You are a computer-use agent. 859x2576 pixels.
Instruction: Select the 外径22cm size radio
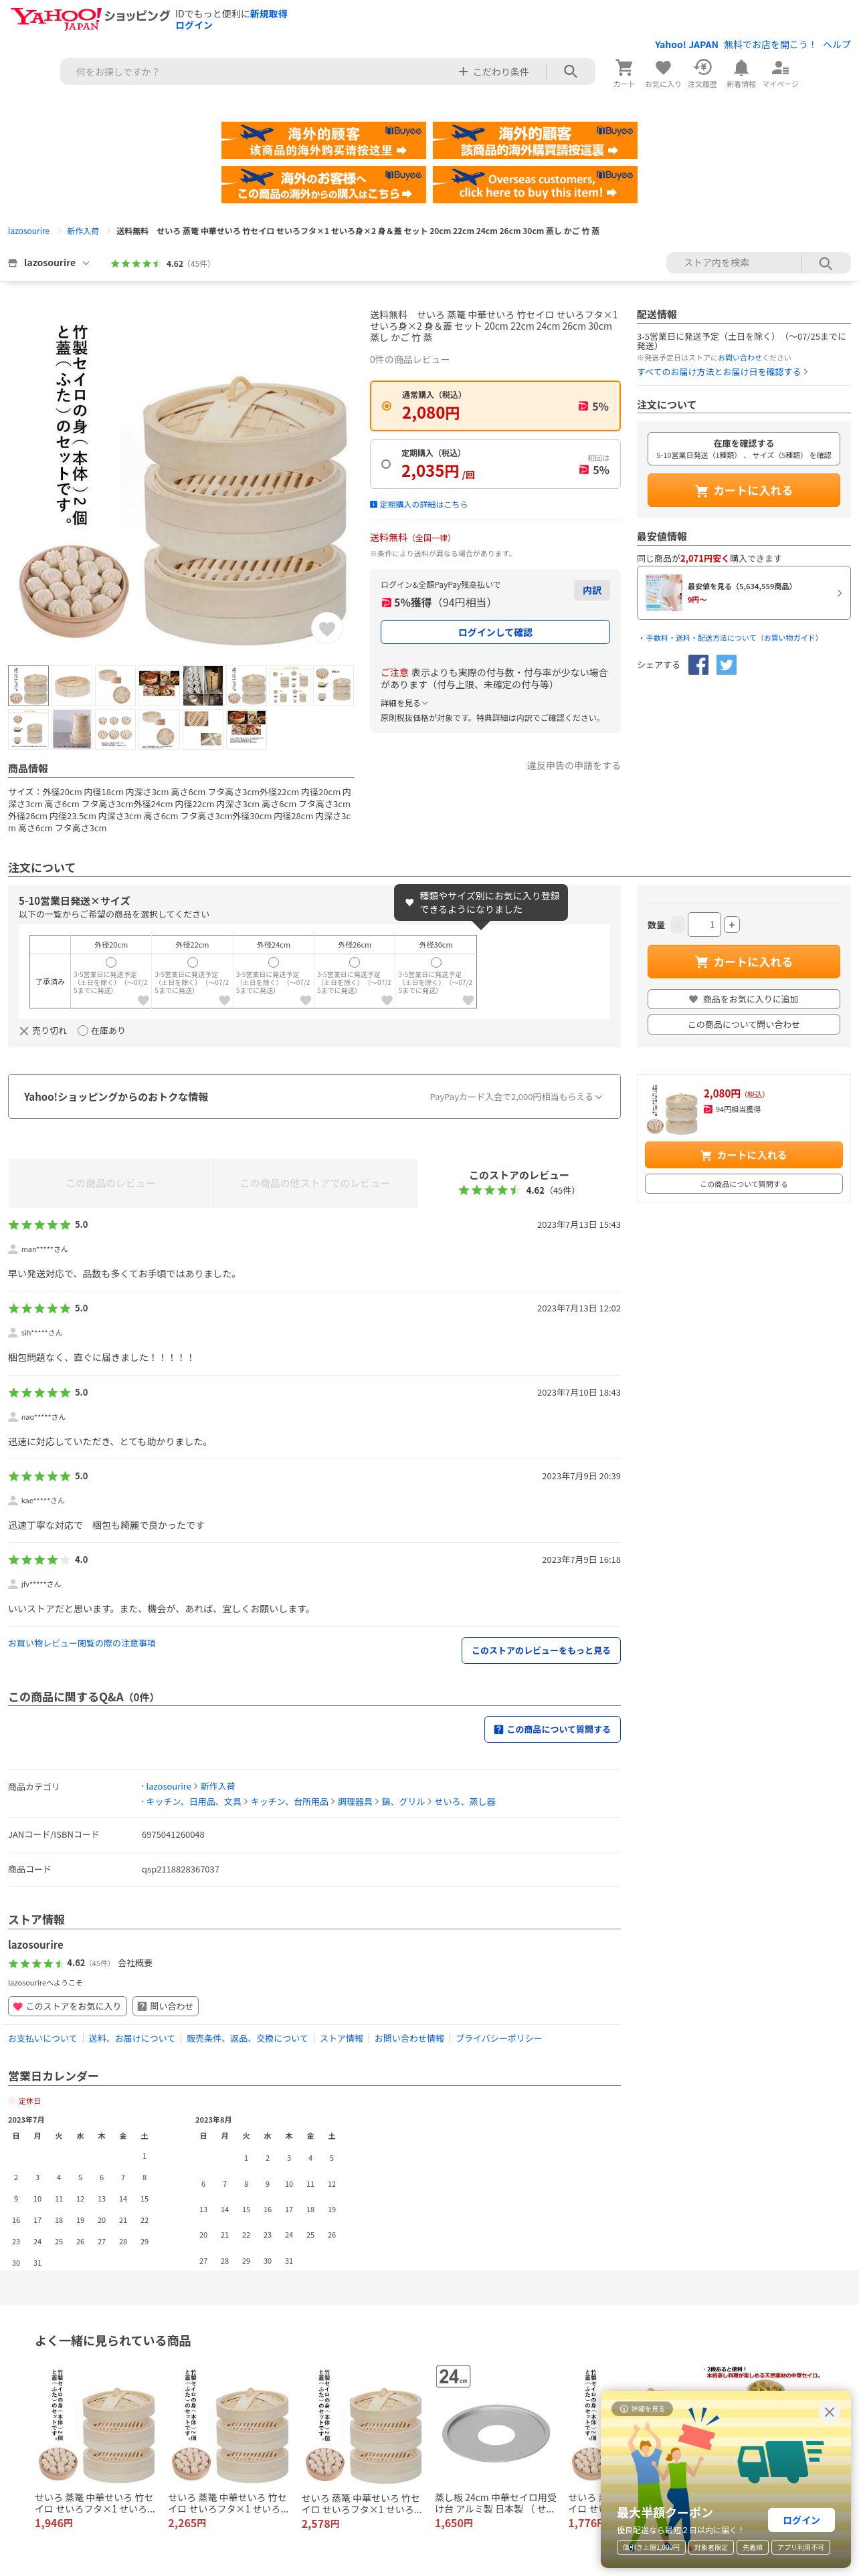pos(192,962)
